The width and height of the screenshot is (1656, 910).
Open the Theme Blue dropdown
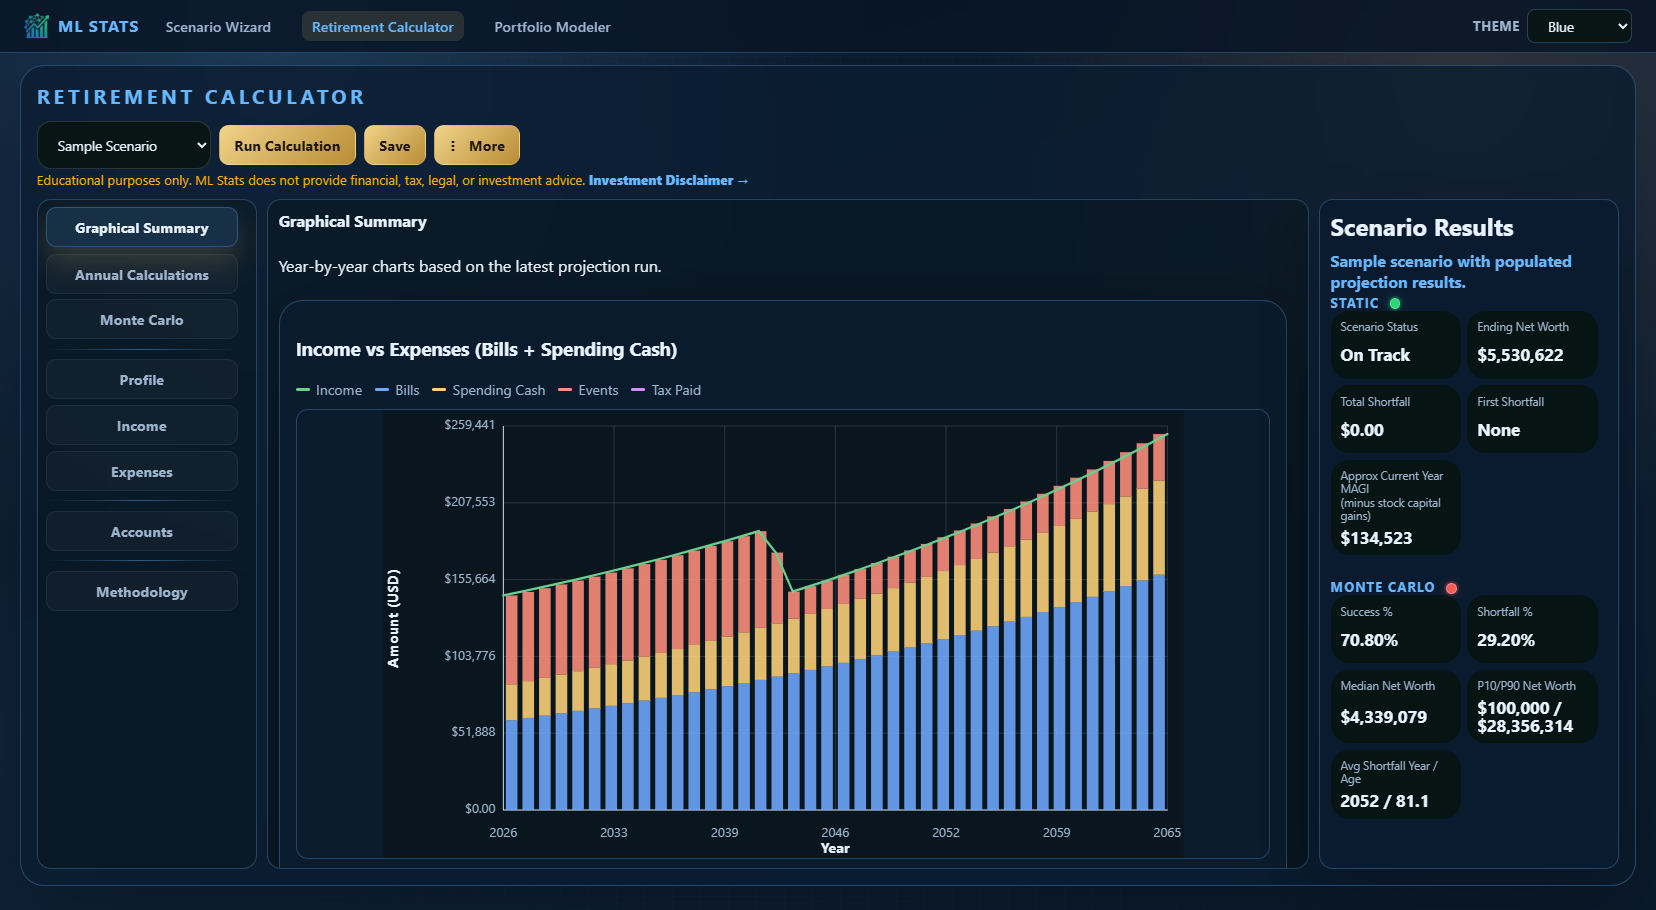click(1579, 26)
